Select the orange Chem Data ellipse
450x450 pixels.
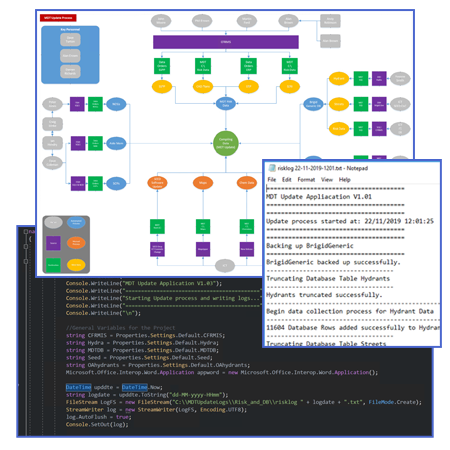pos(247,183)
